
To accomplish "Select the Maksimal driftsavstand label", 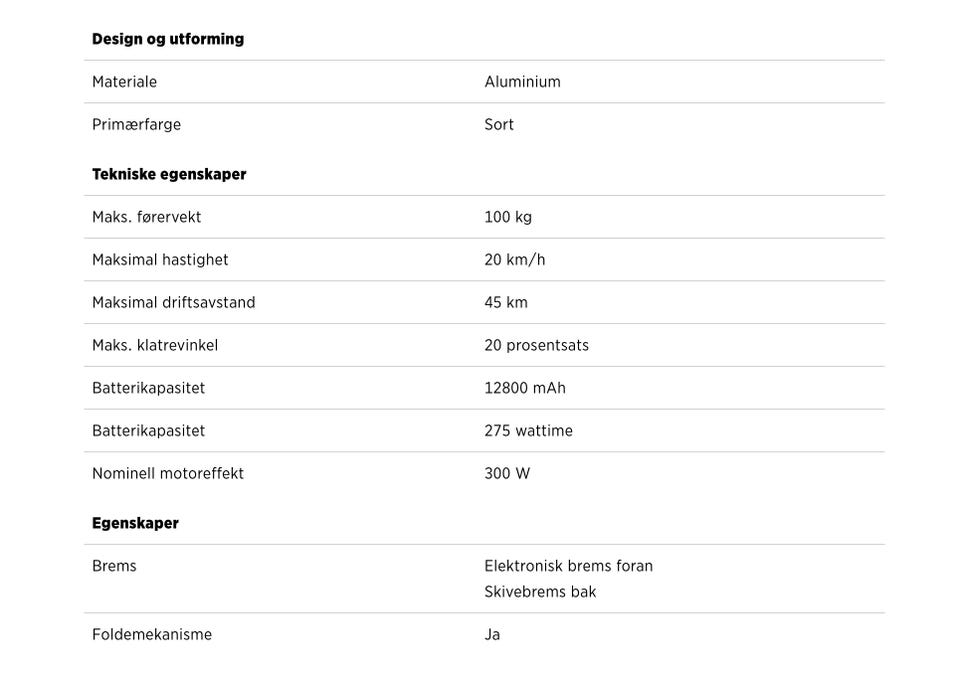I will (x=173, y=303).
